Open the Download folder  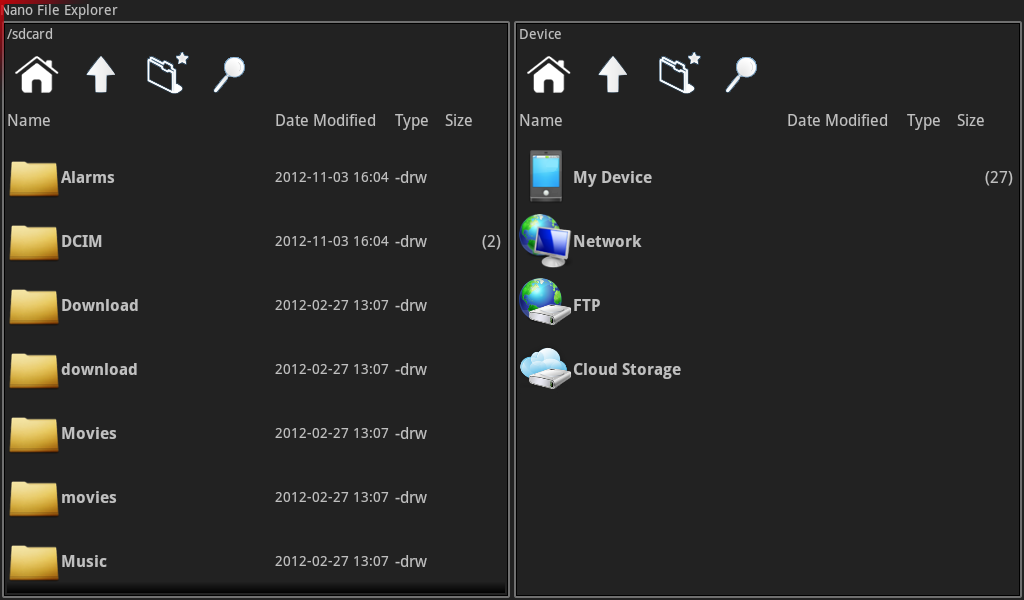point(100,305)
